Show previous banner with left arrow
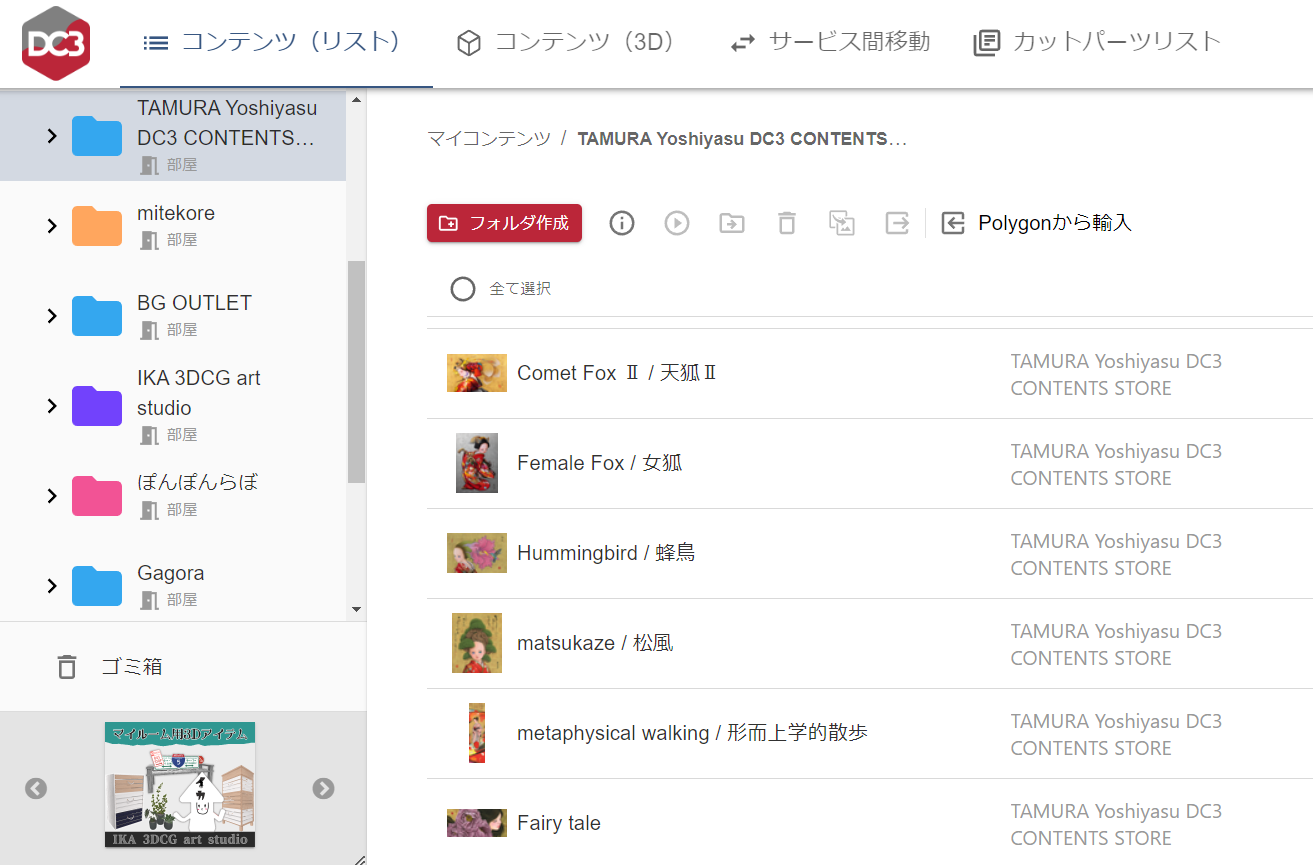 point(36,788)
